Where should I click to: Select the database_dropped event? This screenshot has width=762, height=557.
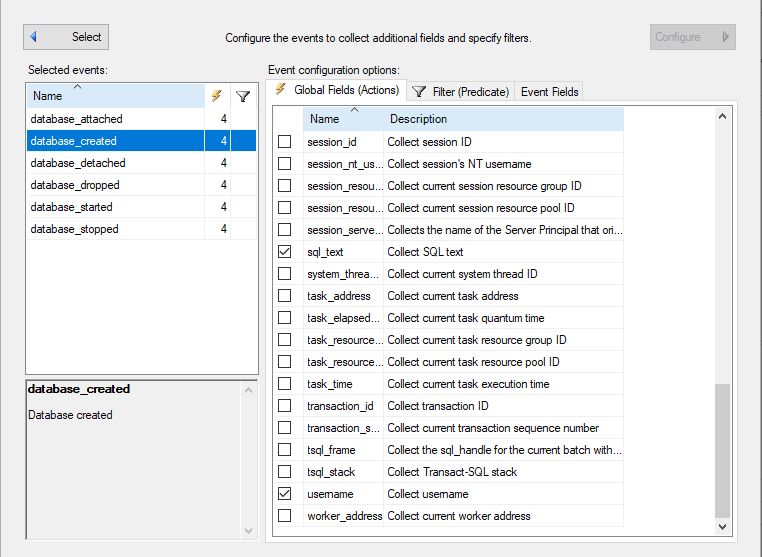141,185
